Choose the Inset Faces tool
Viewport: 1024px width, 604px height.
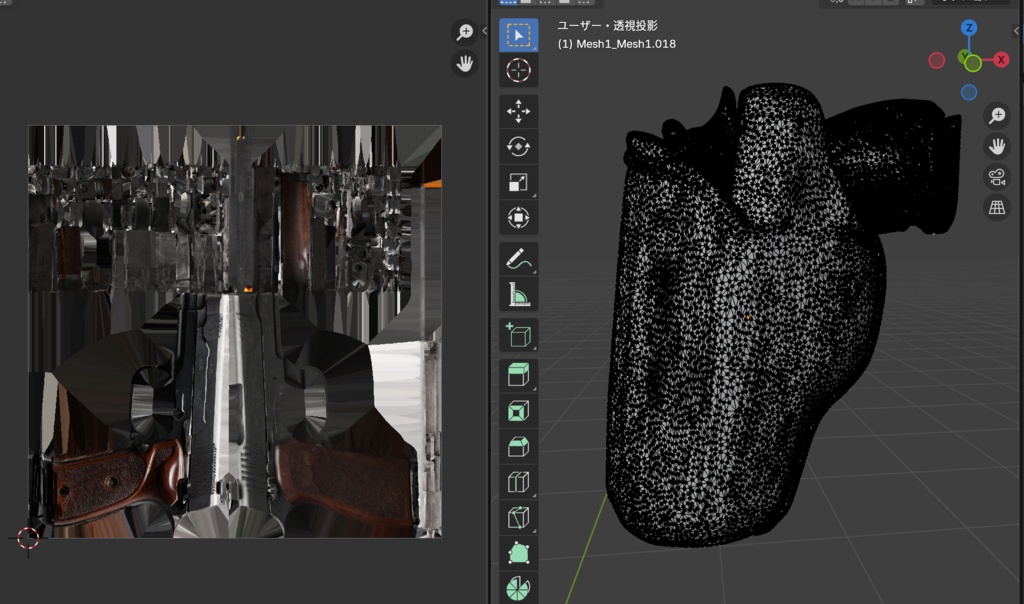519,411
